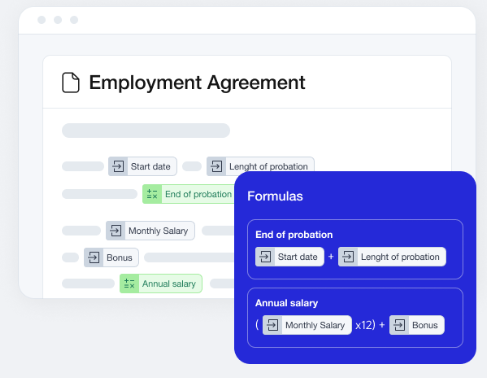Click the document icon beside Employment Agreement
Viewport: 487px width, 378px height.
[71, 82]
